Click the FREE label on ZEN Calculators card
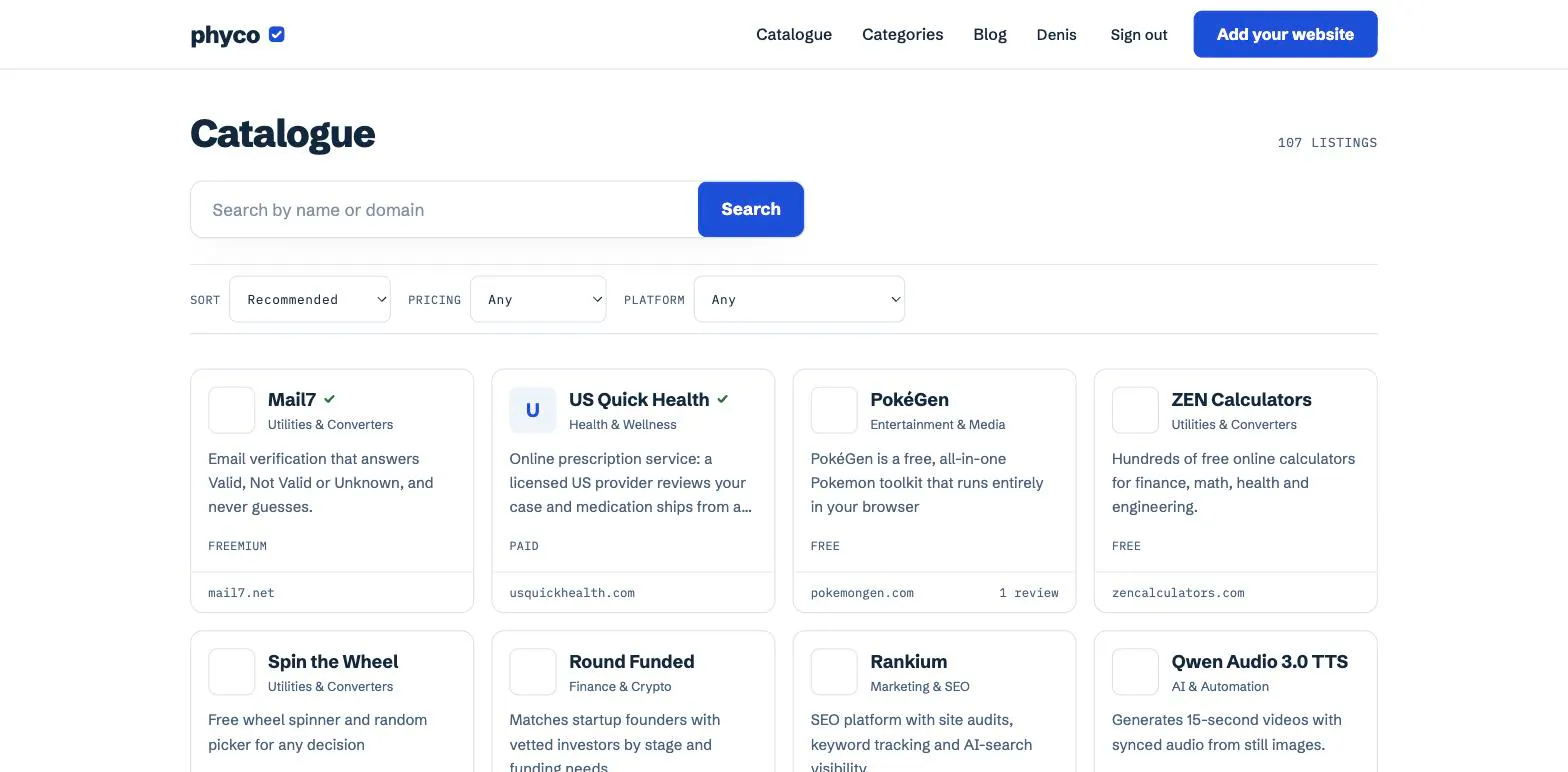This screenshot has width=1568, height=772. pyautogui.click(x=1126, y=546)
